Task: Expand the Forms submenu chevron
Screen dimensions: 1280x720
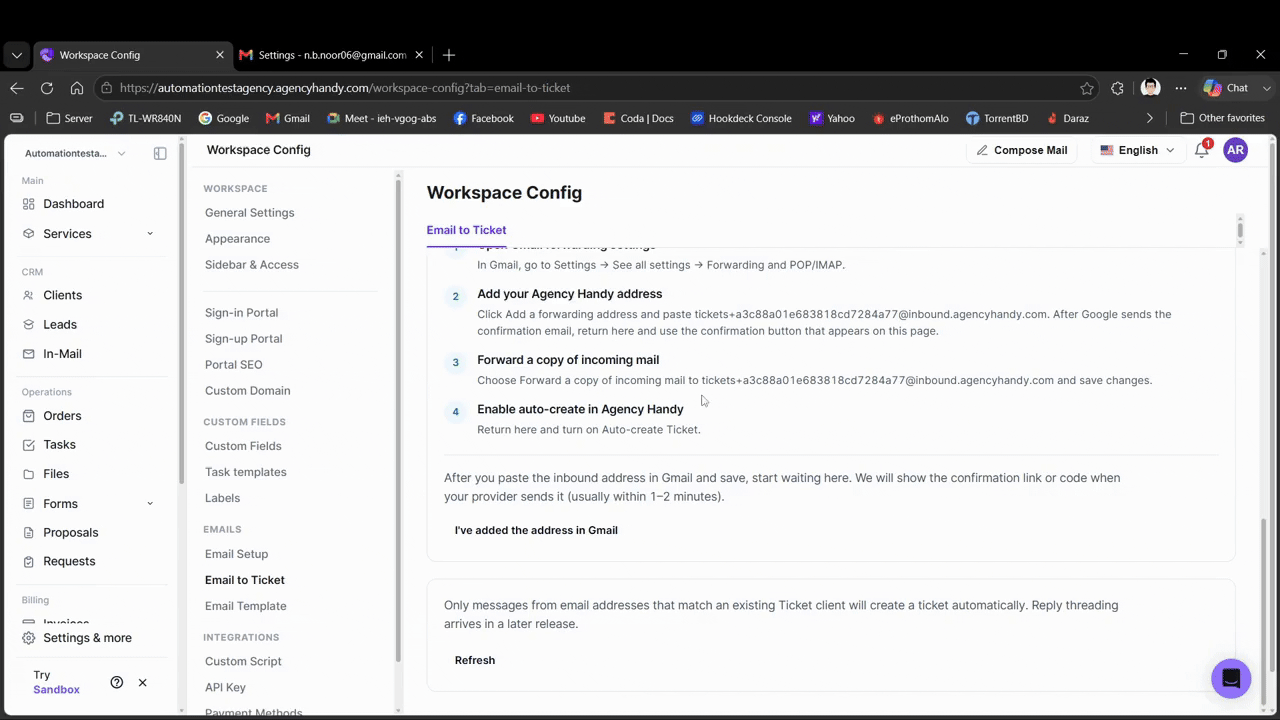Action: [150, 504]
